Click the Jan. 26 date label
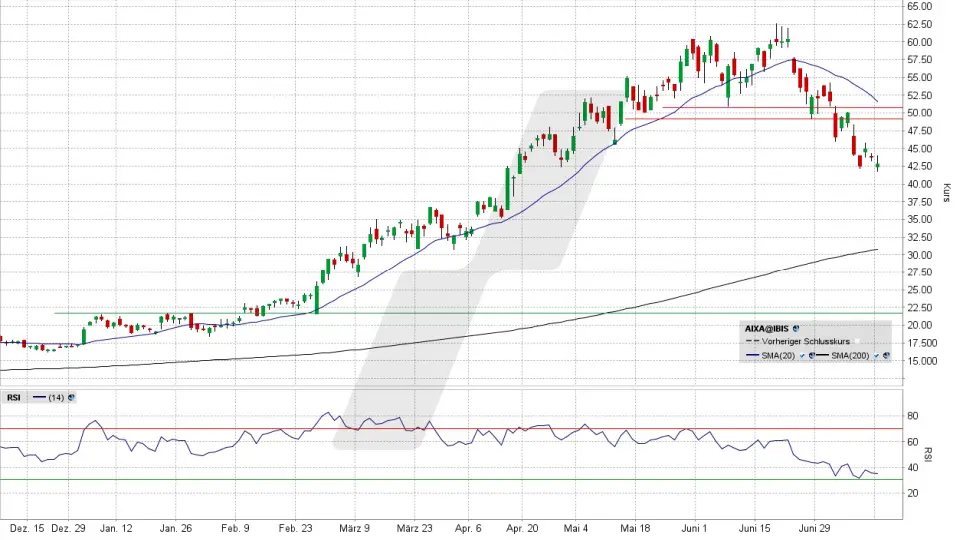 (176, 528)
